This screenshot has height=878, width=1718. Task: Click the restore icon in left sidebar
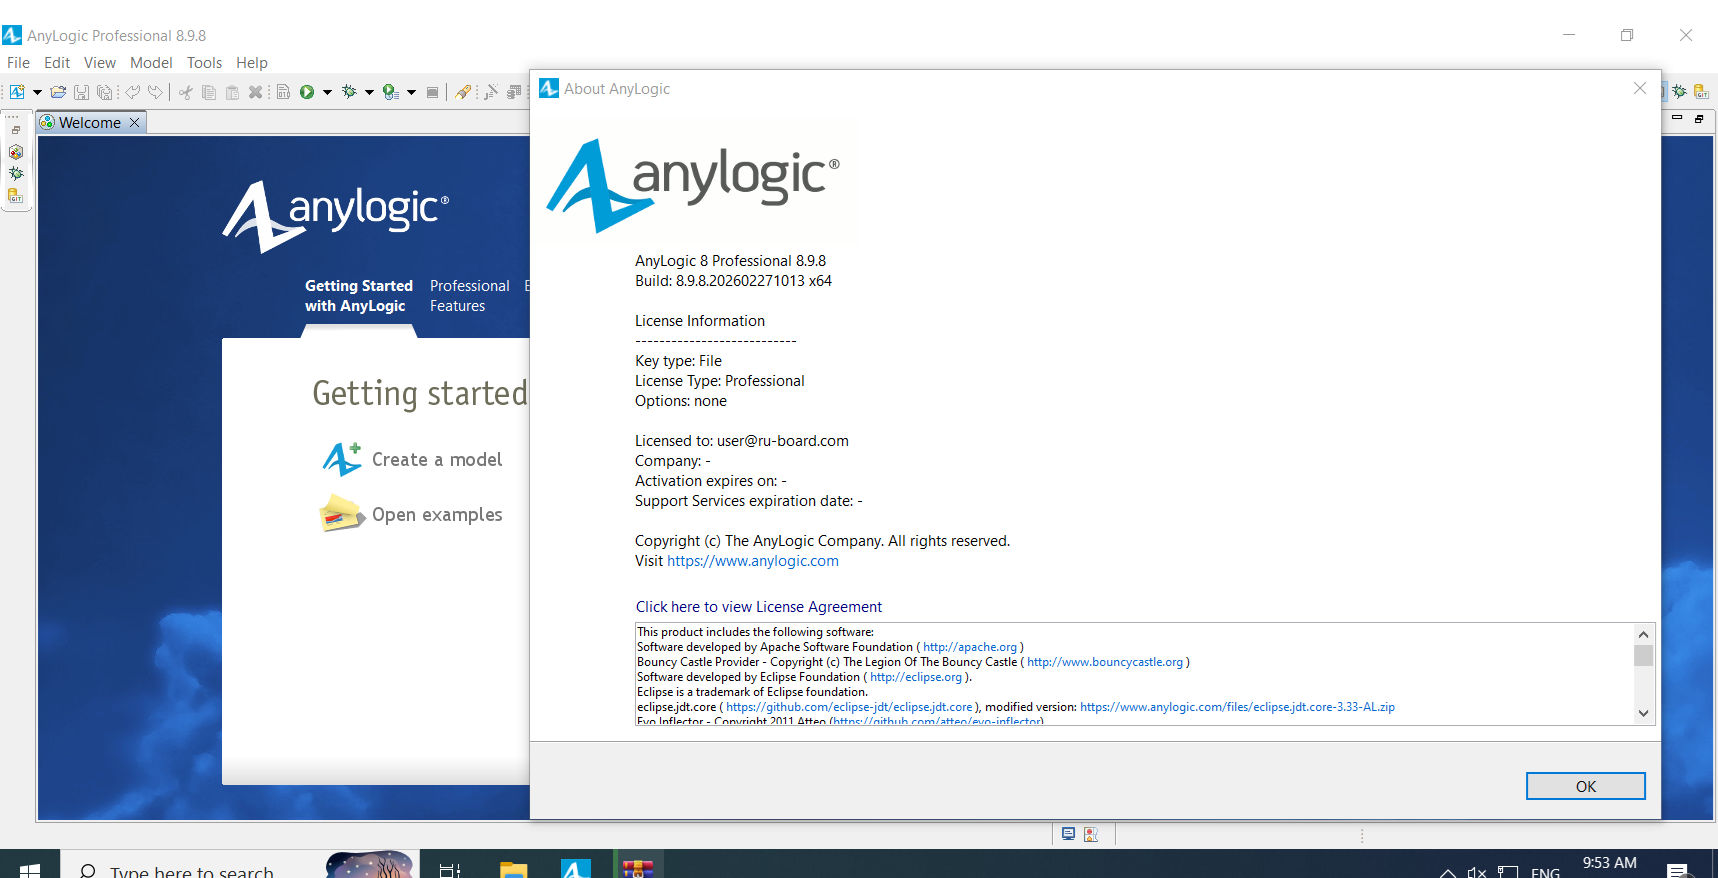pos(16,131)
